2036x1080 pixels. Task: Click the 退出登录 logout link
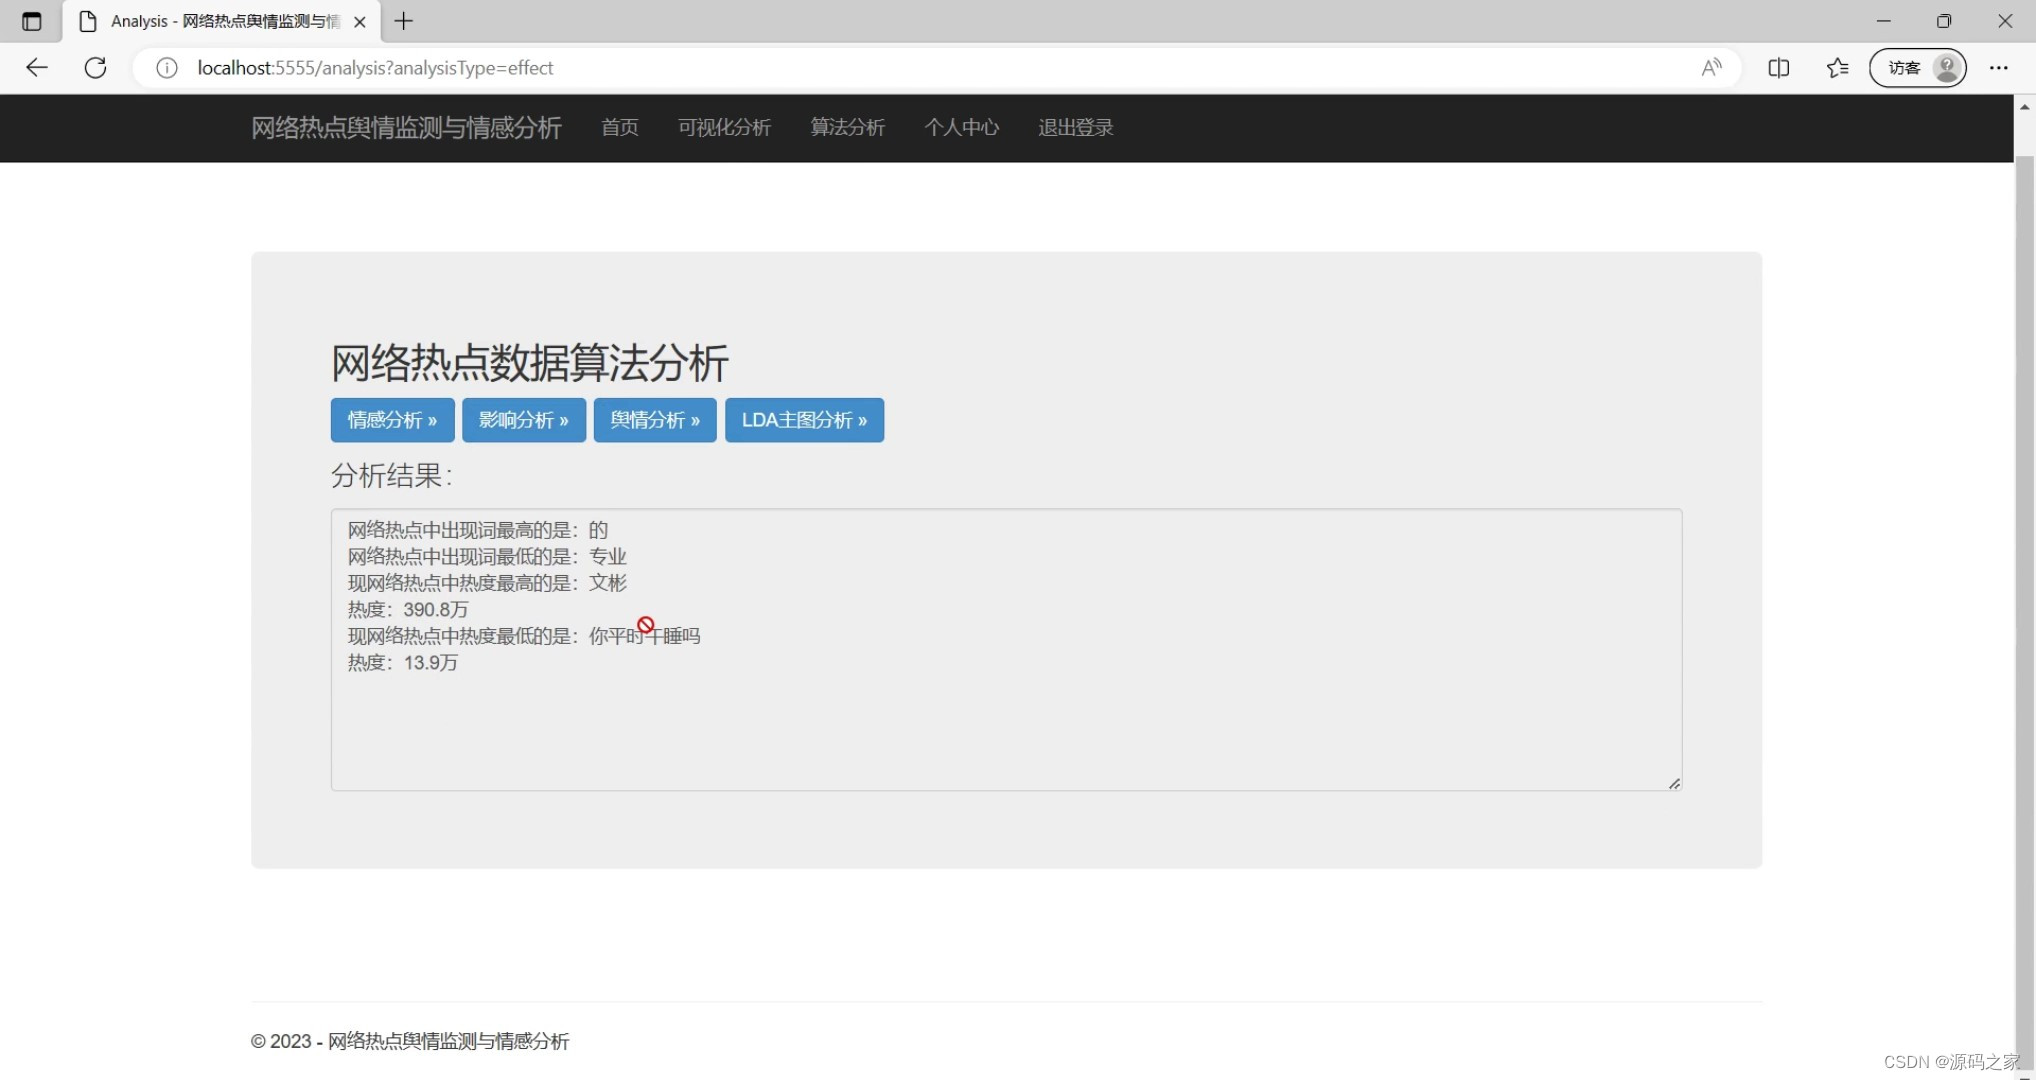[1074, 128]
